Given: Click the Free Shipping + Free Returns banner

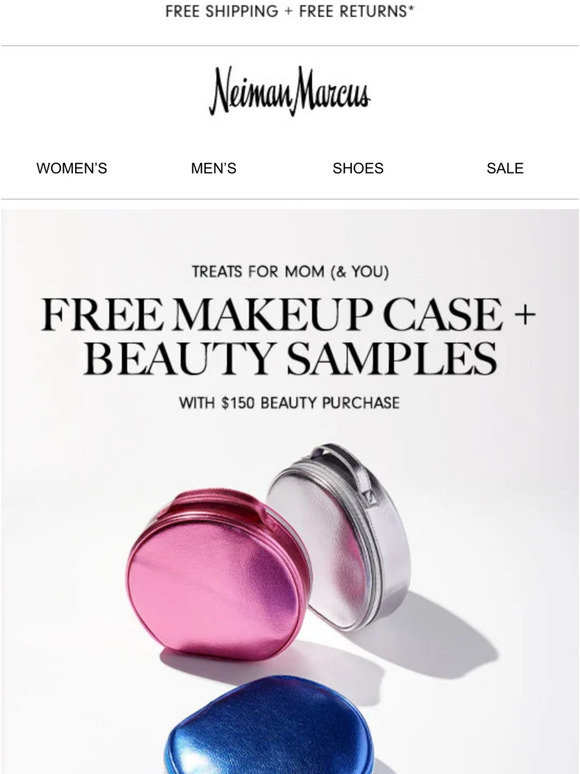Looking at the screenshot, I should 290,11.
